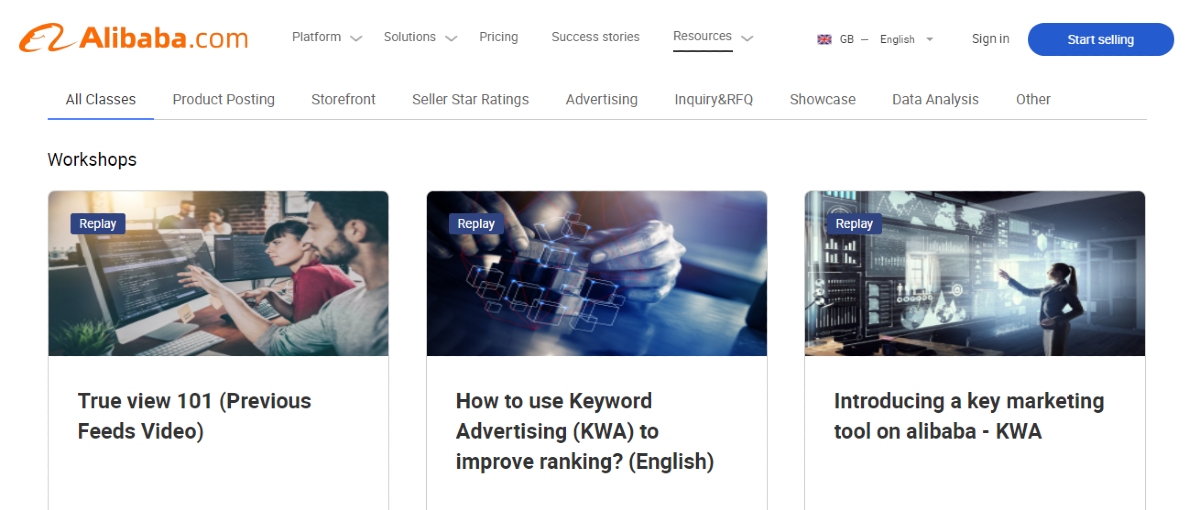This screenshot has width=1200, height=510.
Task: Expand the Platform menu chevron
Action: [356, 39]
